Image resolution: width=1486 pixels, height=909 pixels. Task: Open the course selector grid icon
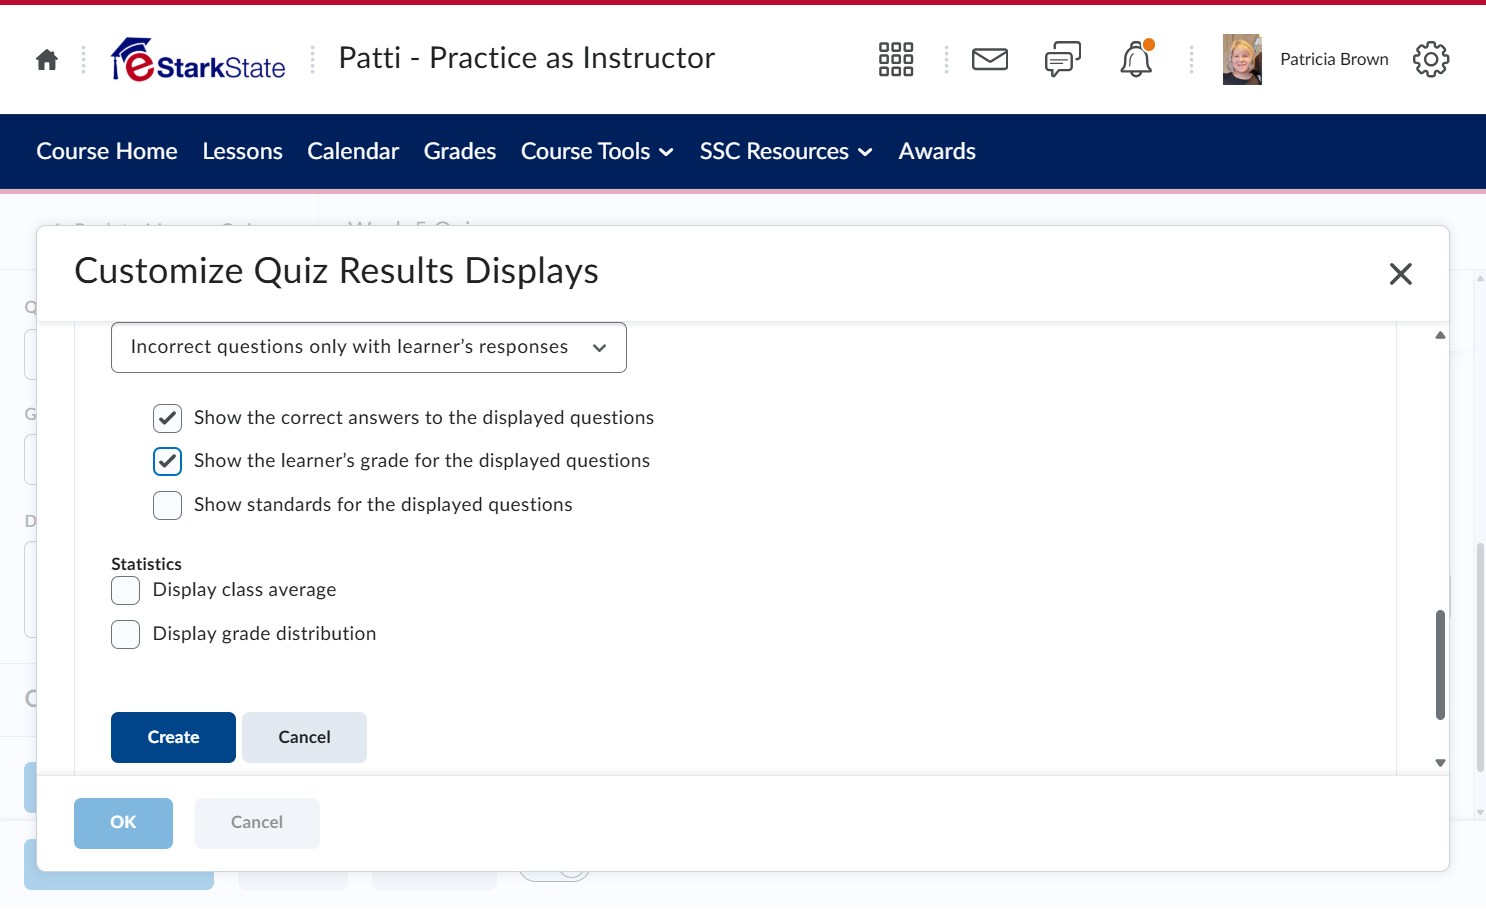pos(896,59)
